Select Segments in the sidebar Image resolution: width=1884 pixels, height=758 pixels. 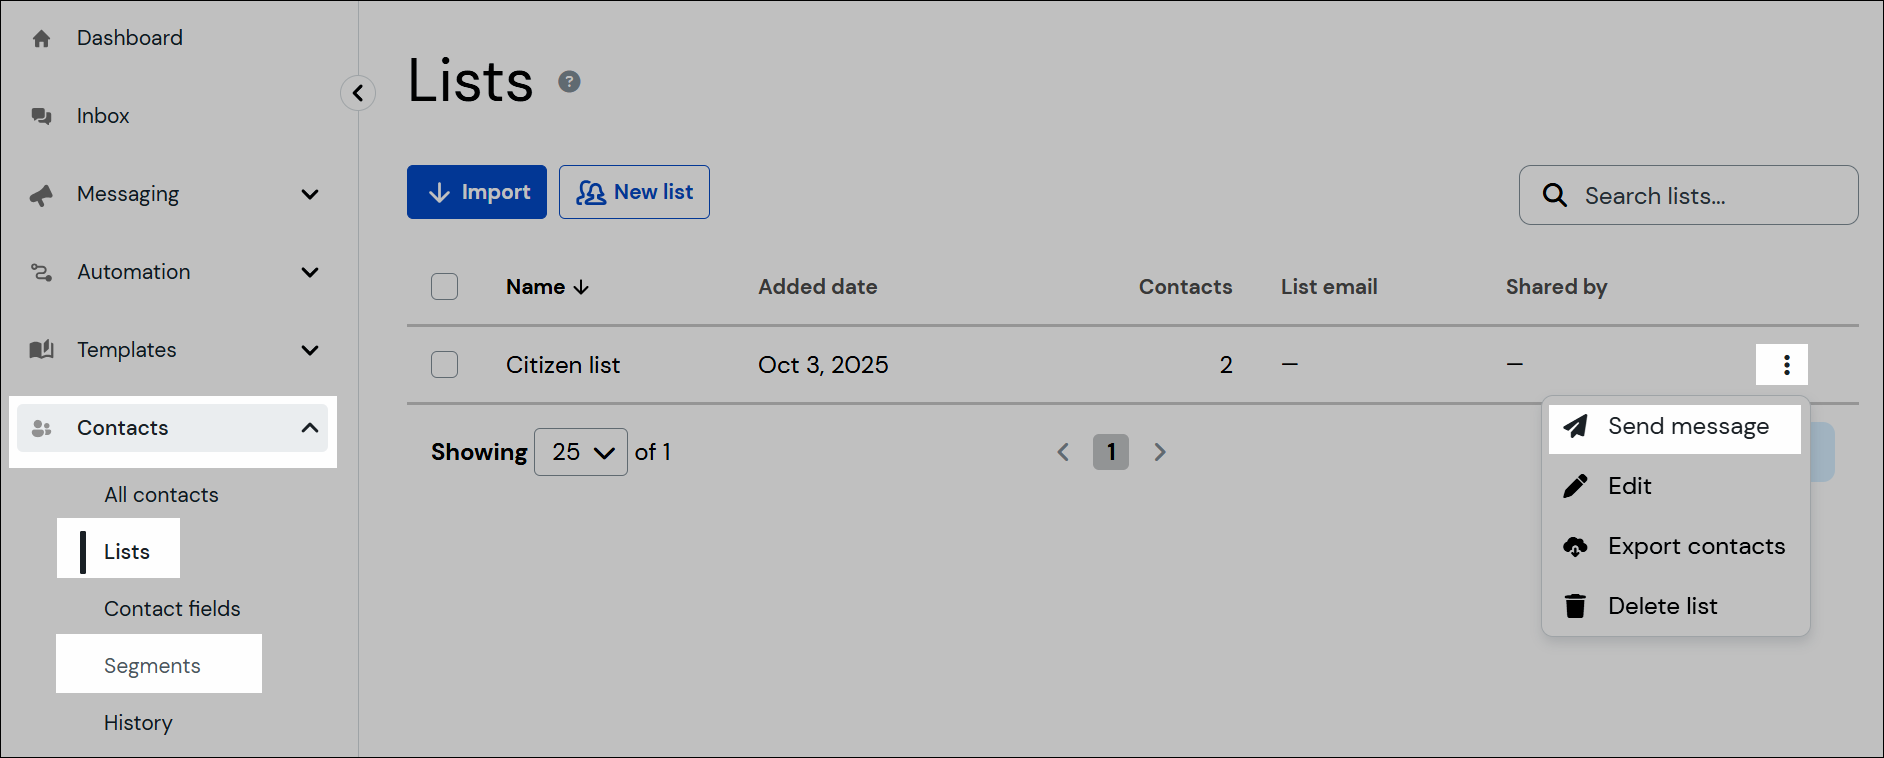pyautogui.click(x=152, y=664)
